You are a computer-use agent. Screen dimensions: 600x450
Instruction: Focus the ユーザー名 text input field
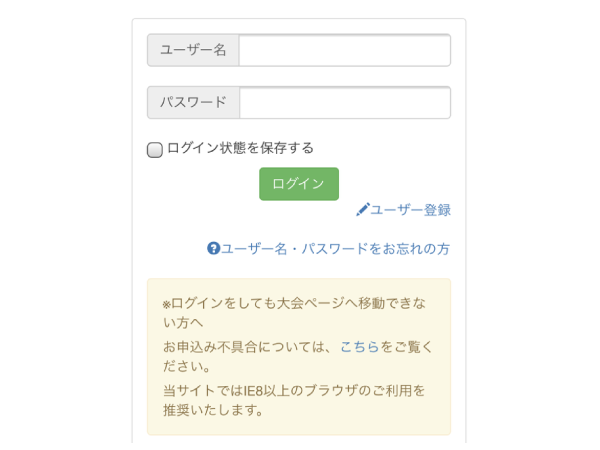pyautogui.click(x=345, y=50)
